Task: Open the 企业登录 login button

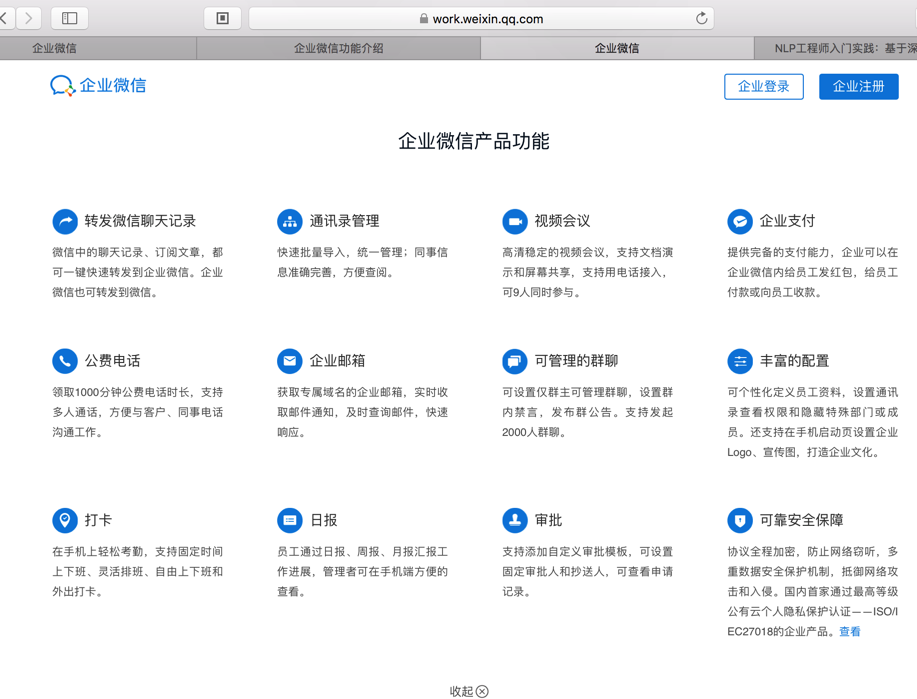Action: (764, 87)
